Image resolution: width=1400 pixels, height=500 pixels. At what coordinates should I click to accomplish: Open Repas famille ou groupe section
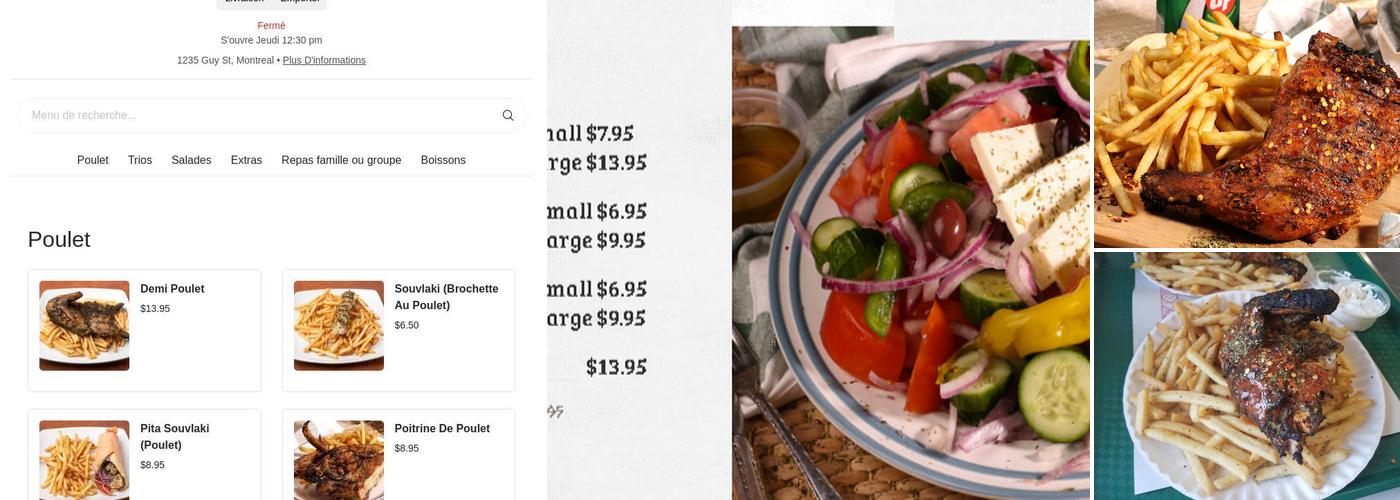[341, 160]
